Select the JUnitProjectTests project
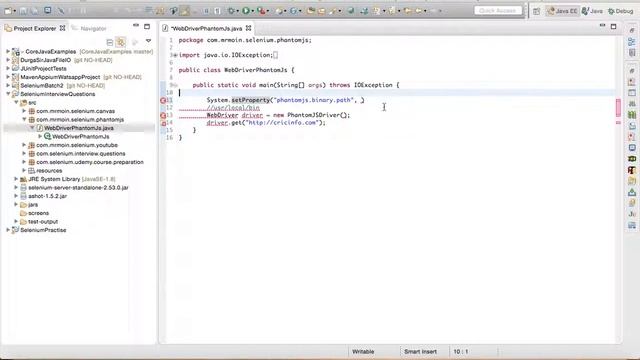Viewport: 640px width, 360px height. point(43,69)
